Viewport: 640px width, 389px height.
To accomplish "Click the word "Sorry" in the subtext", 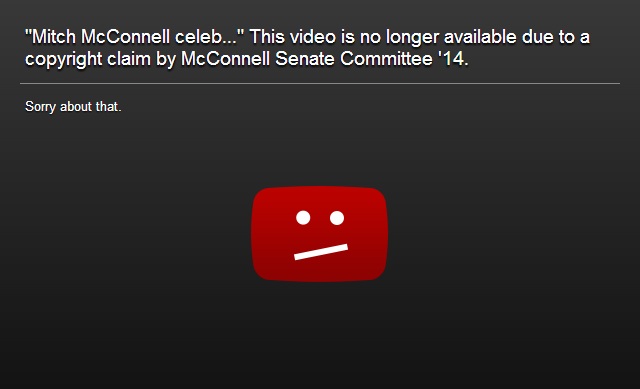I will point(40,107).
